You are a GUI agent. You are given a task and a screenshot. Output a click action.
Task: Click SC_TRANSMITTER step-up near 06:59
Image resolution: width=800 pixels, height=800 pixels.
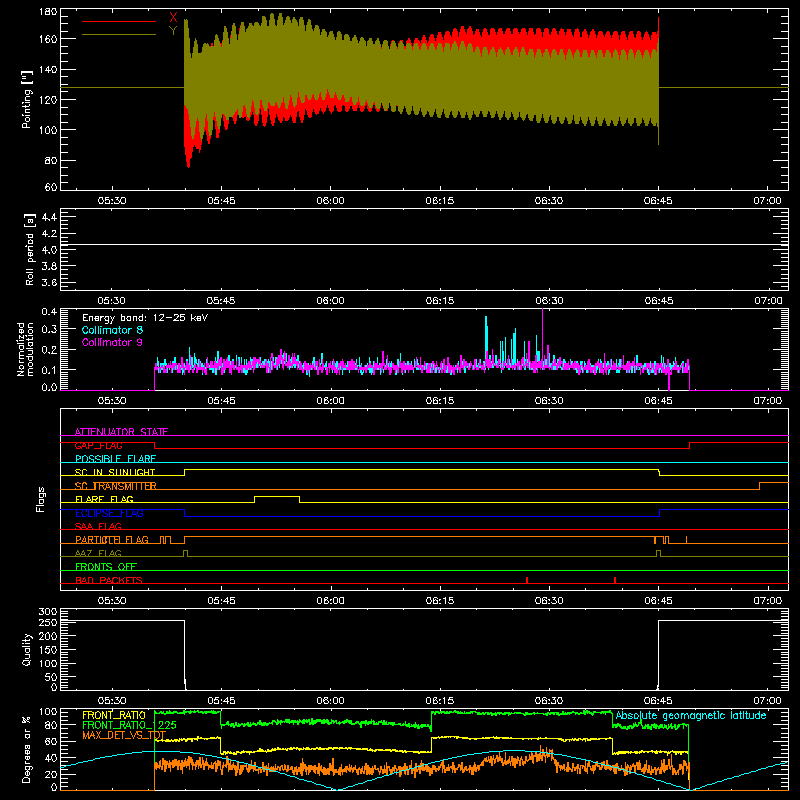(759, 486)
